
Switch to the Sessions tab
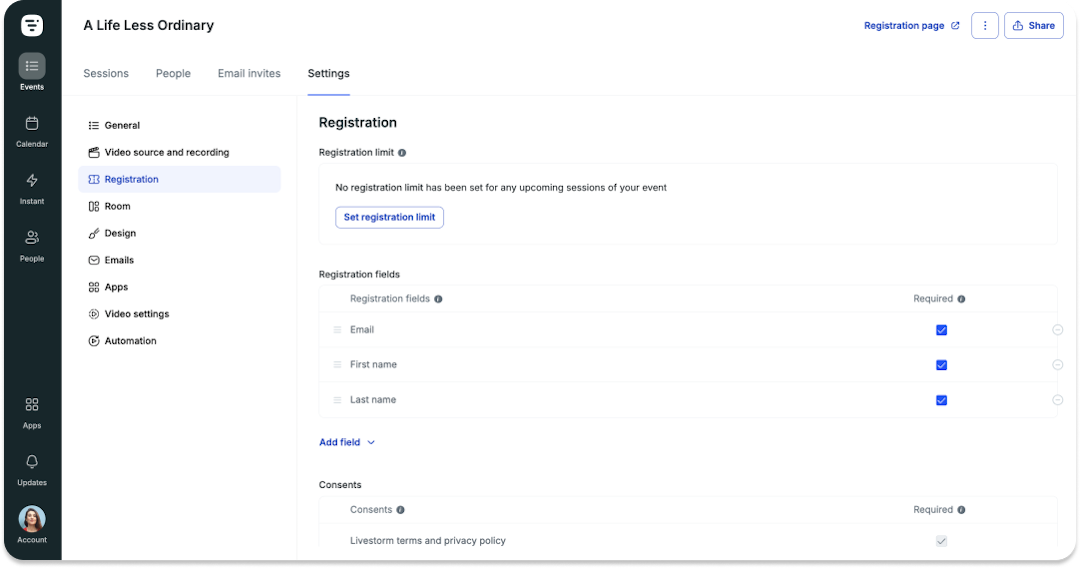[106, 73]
